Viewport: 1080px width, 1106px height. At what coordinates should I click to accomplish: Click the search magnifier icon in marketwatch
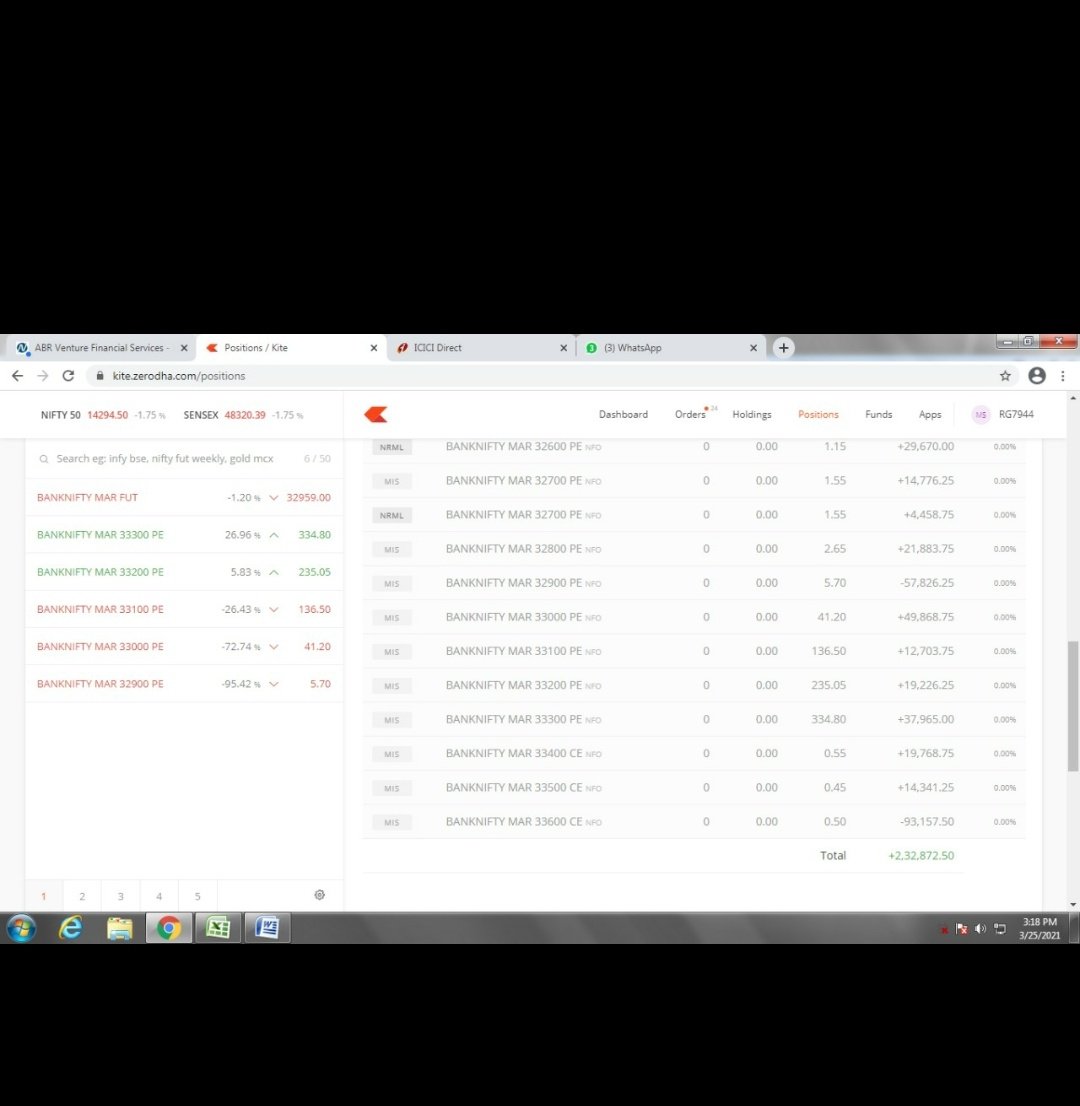[44, 459]
